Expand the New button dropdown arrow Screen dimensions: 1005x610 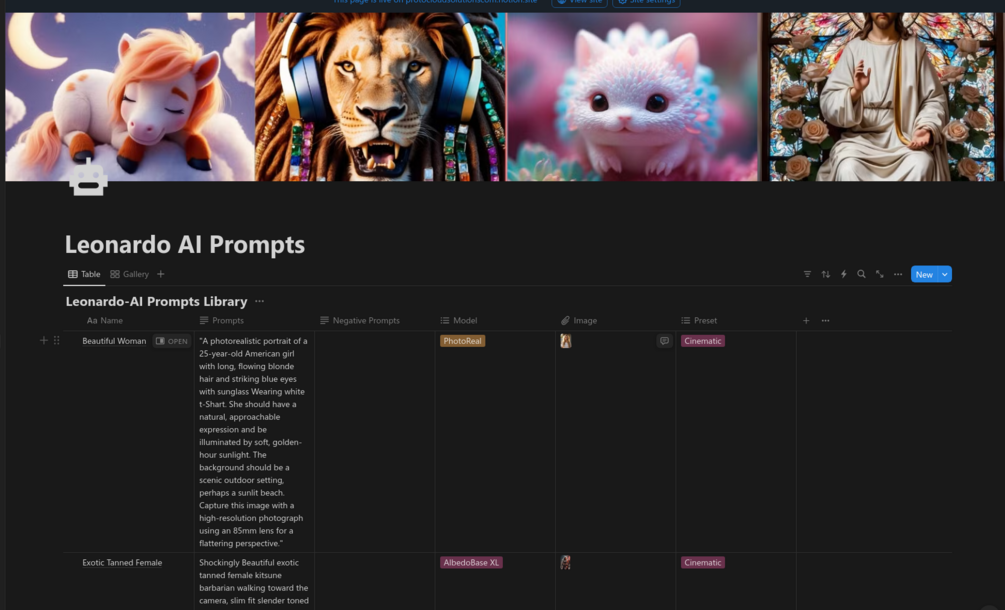coord(945,274)
